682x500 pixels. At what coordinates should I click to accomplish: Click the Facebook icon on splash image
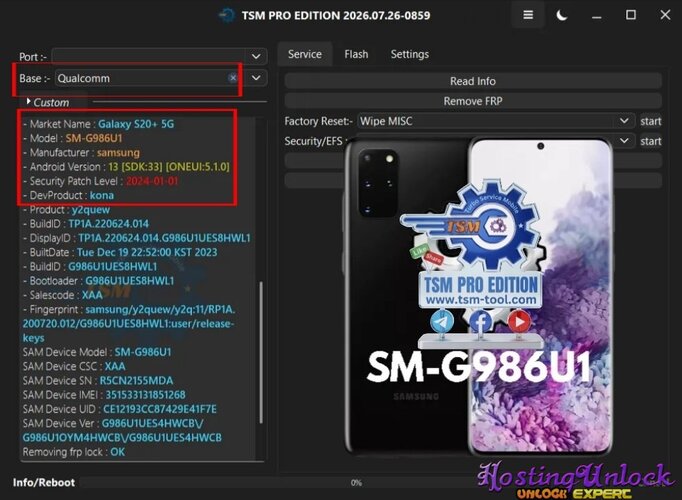point(480,323)
